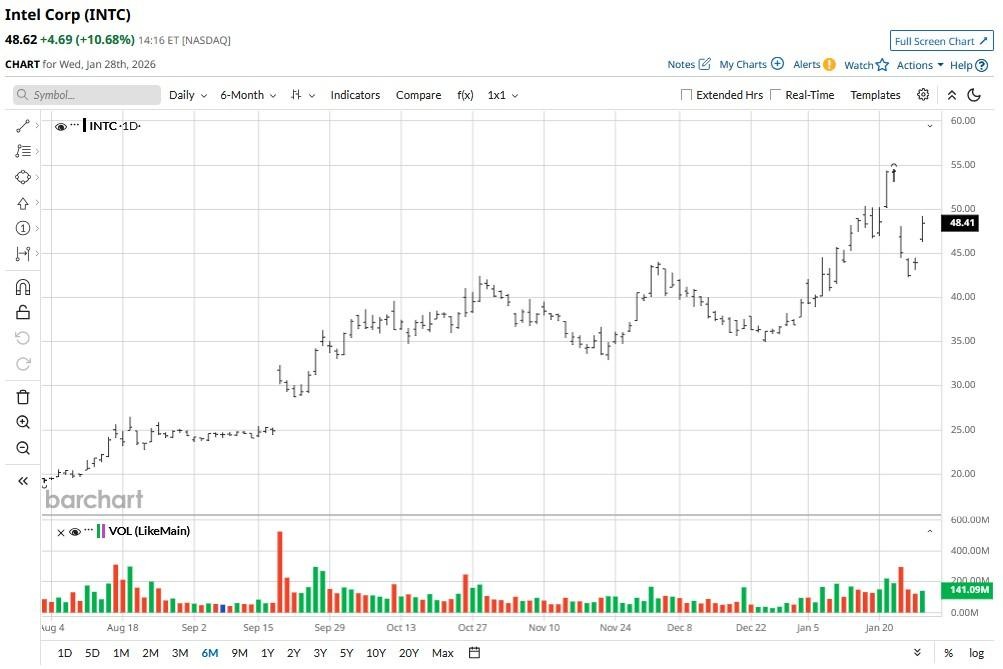The height and width of the screenshot is (669, 1003).
Task: Select the arrow annotation tool
Action: point(23,203)
